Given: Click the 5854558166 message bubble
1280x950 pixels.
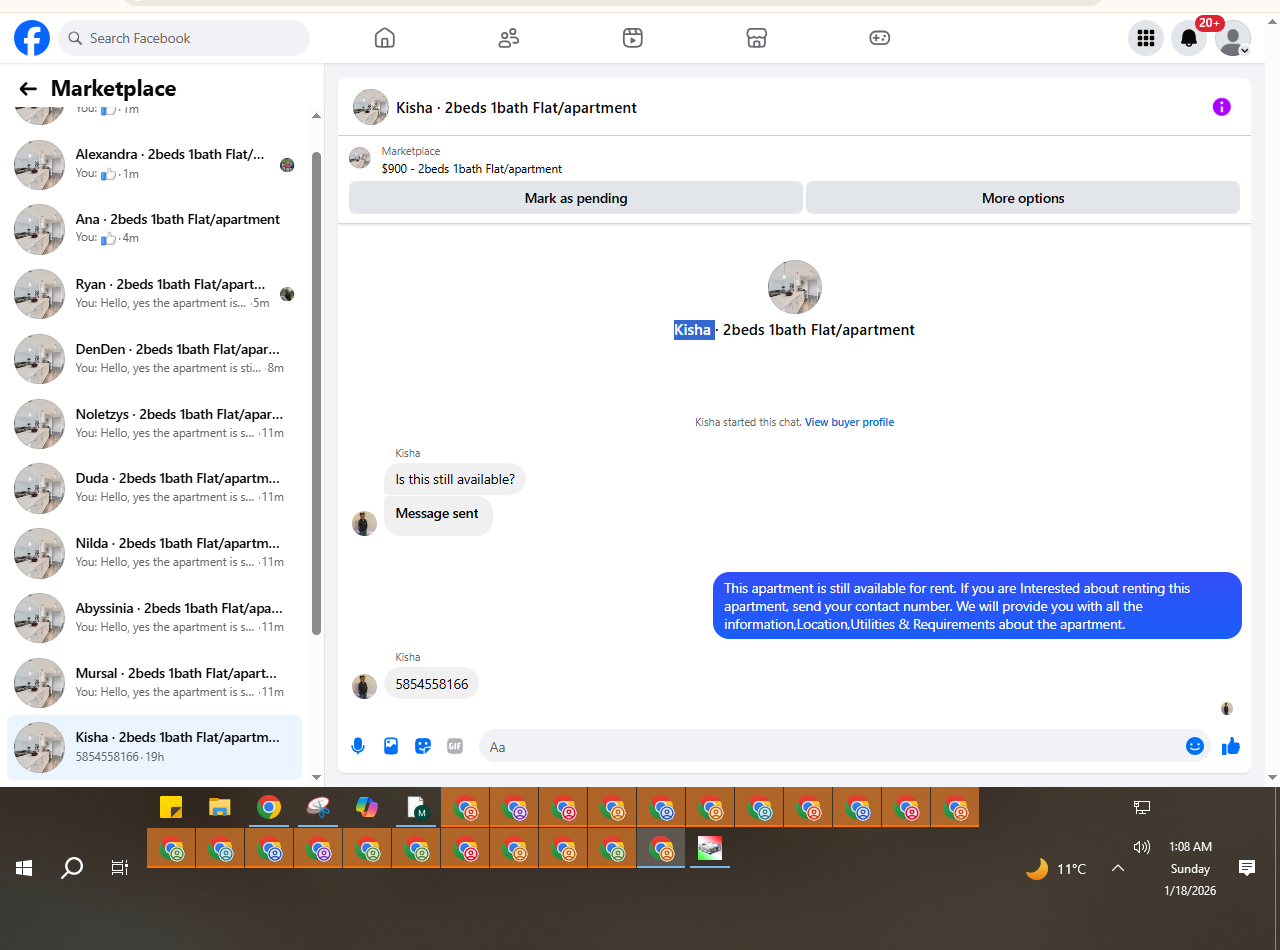Looking at the screenshot, I should [432, 684].
